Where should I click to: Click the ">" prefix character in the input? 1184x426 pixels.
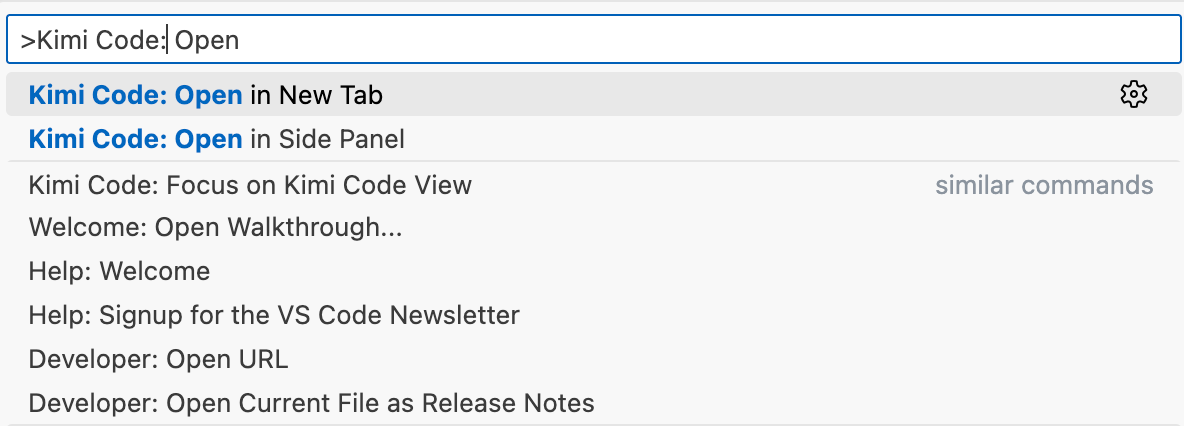click(27, 41)
